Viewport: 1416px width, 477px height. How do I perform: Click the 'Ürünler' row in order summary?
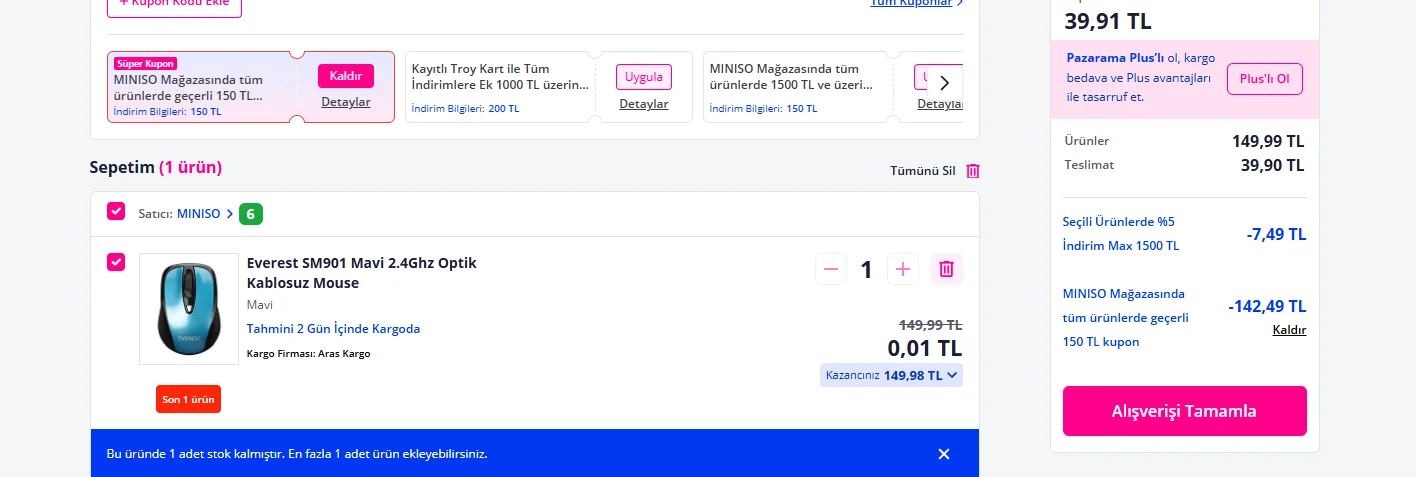tap(1185, 141)
